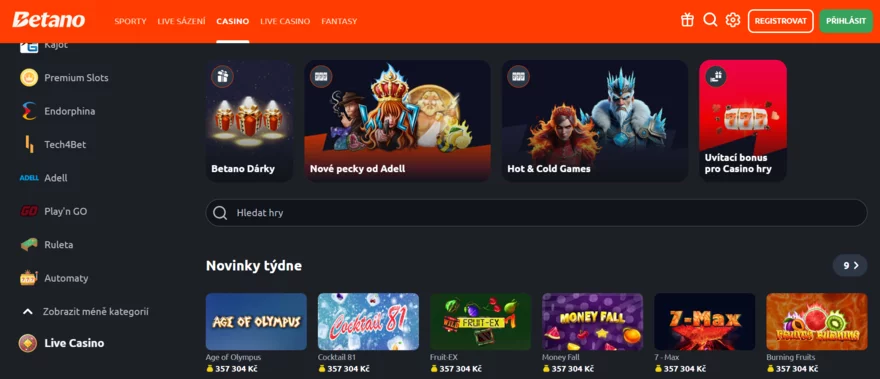The height and width of the screenshot is (379, 880).
Task: Click the search magnifier icon in header
Action: pos(711,21)
